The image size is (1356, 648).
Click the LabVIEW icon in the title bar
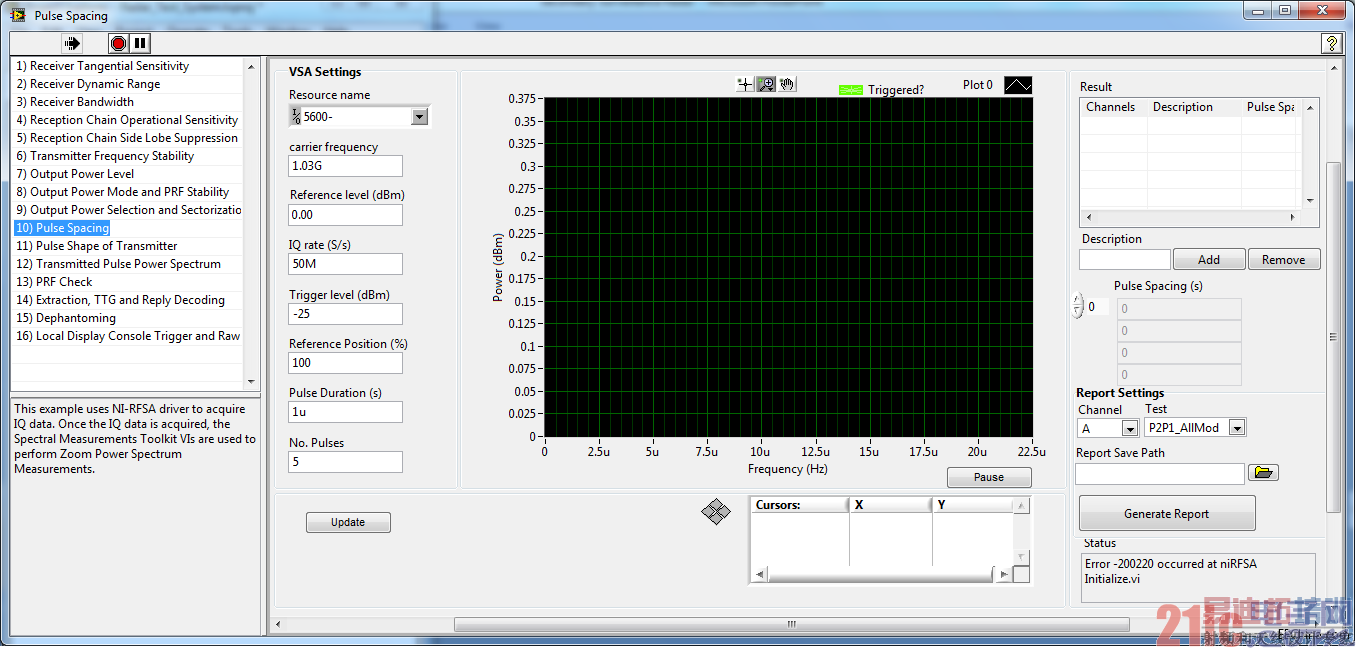[x=19, y=15]
